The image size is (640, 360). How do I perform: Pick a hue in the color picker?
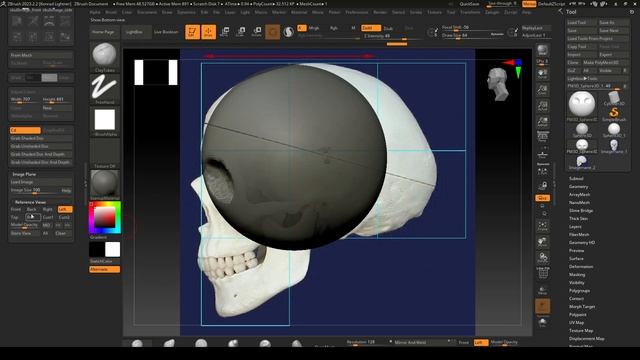click(x=104, y=218)
